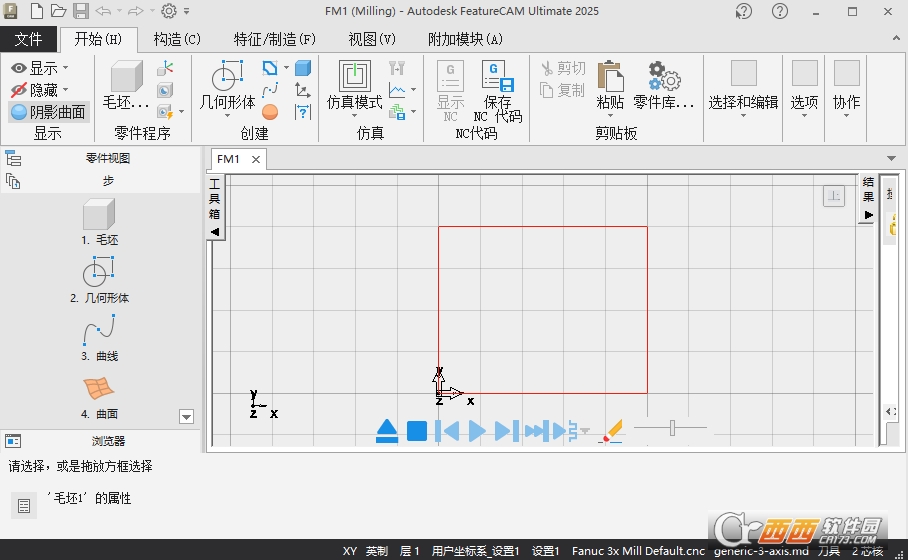The image size is (908, 560).
Task: Switch to the 开始(H) ribbon tab
Action: [x=98, y=39]
